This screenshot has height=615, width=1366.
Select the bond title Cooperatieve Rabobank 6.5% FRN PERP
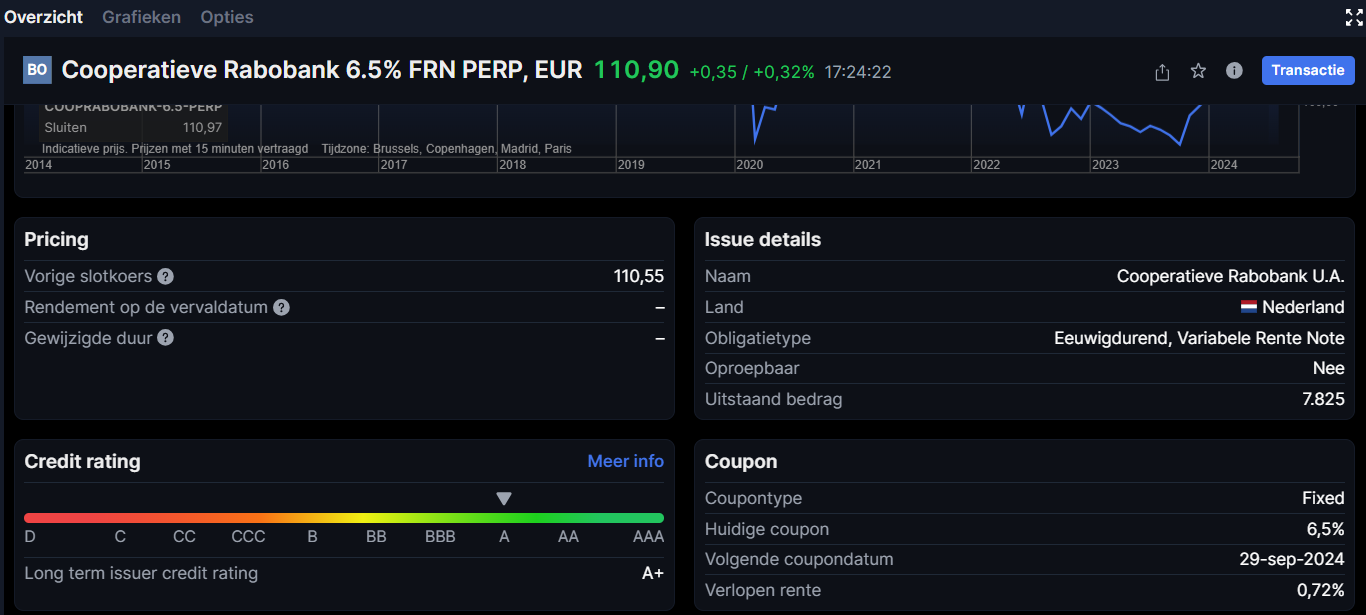point(322,70)
